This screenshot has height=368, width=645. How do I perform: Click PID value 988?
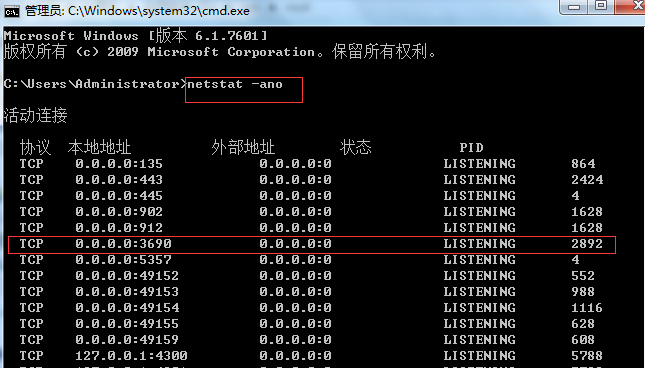583,292
